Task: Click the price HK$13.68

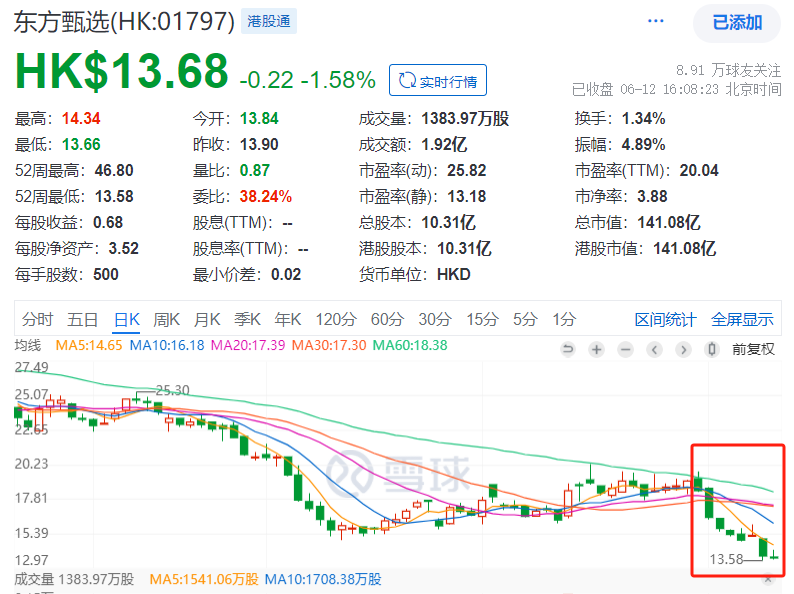Action: [x=122, y=70]
